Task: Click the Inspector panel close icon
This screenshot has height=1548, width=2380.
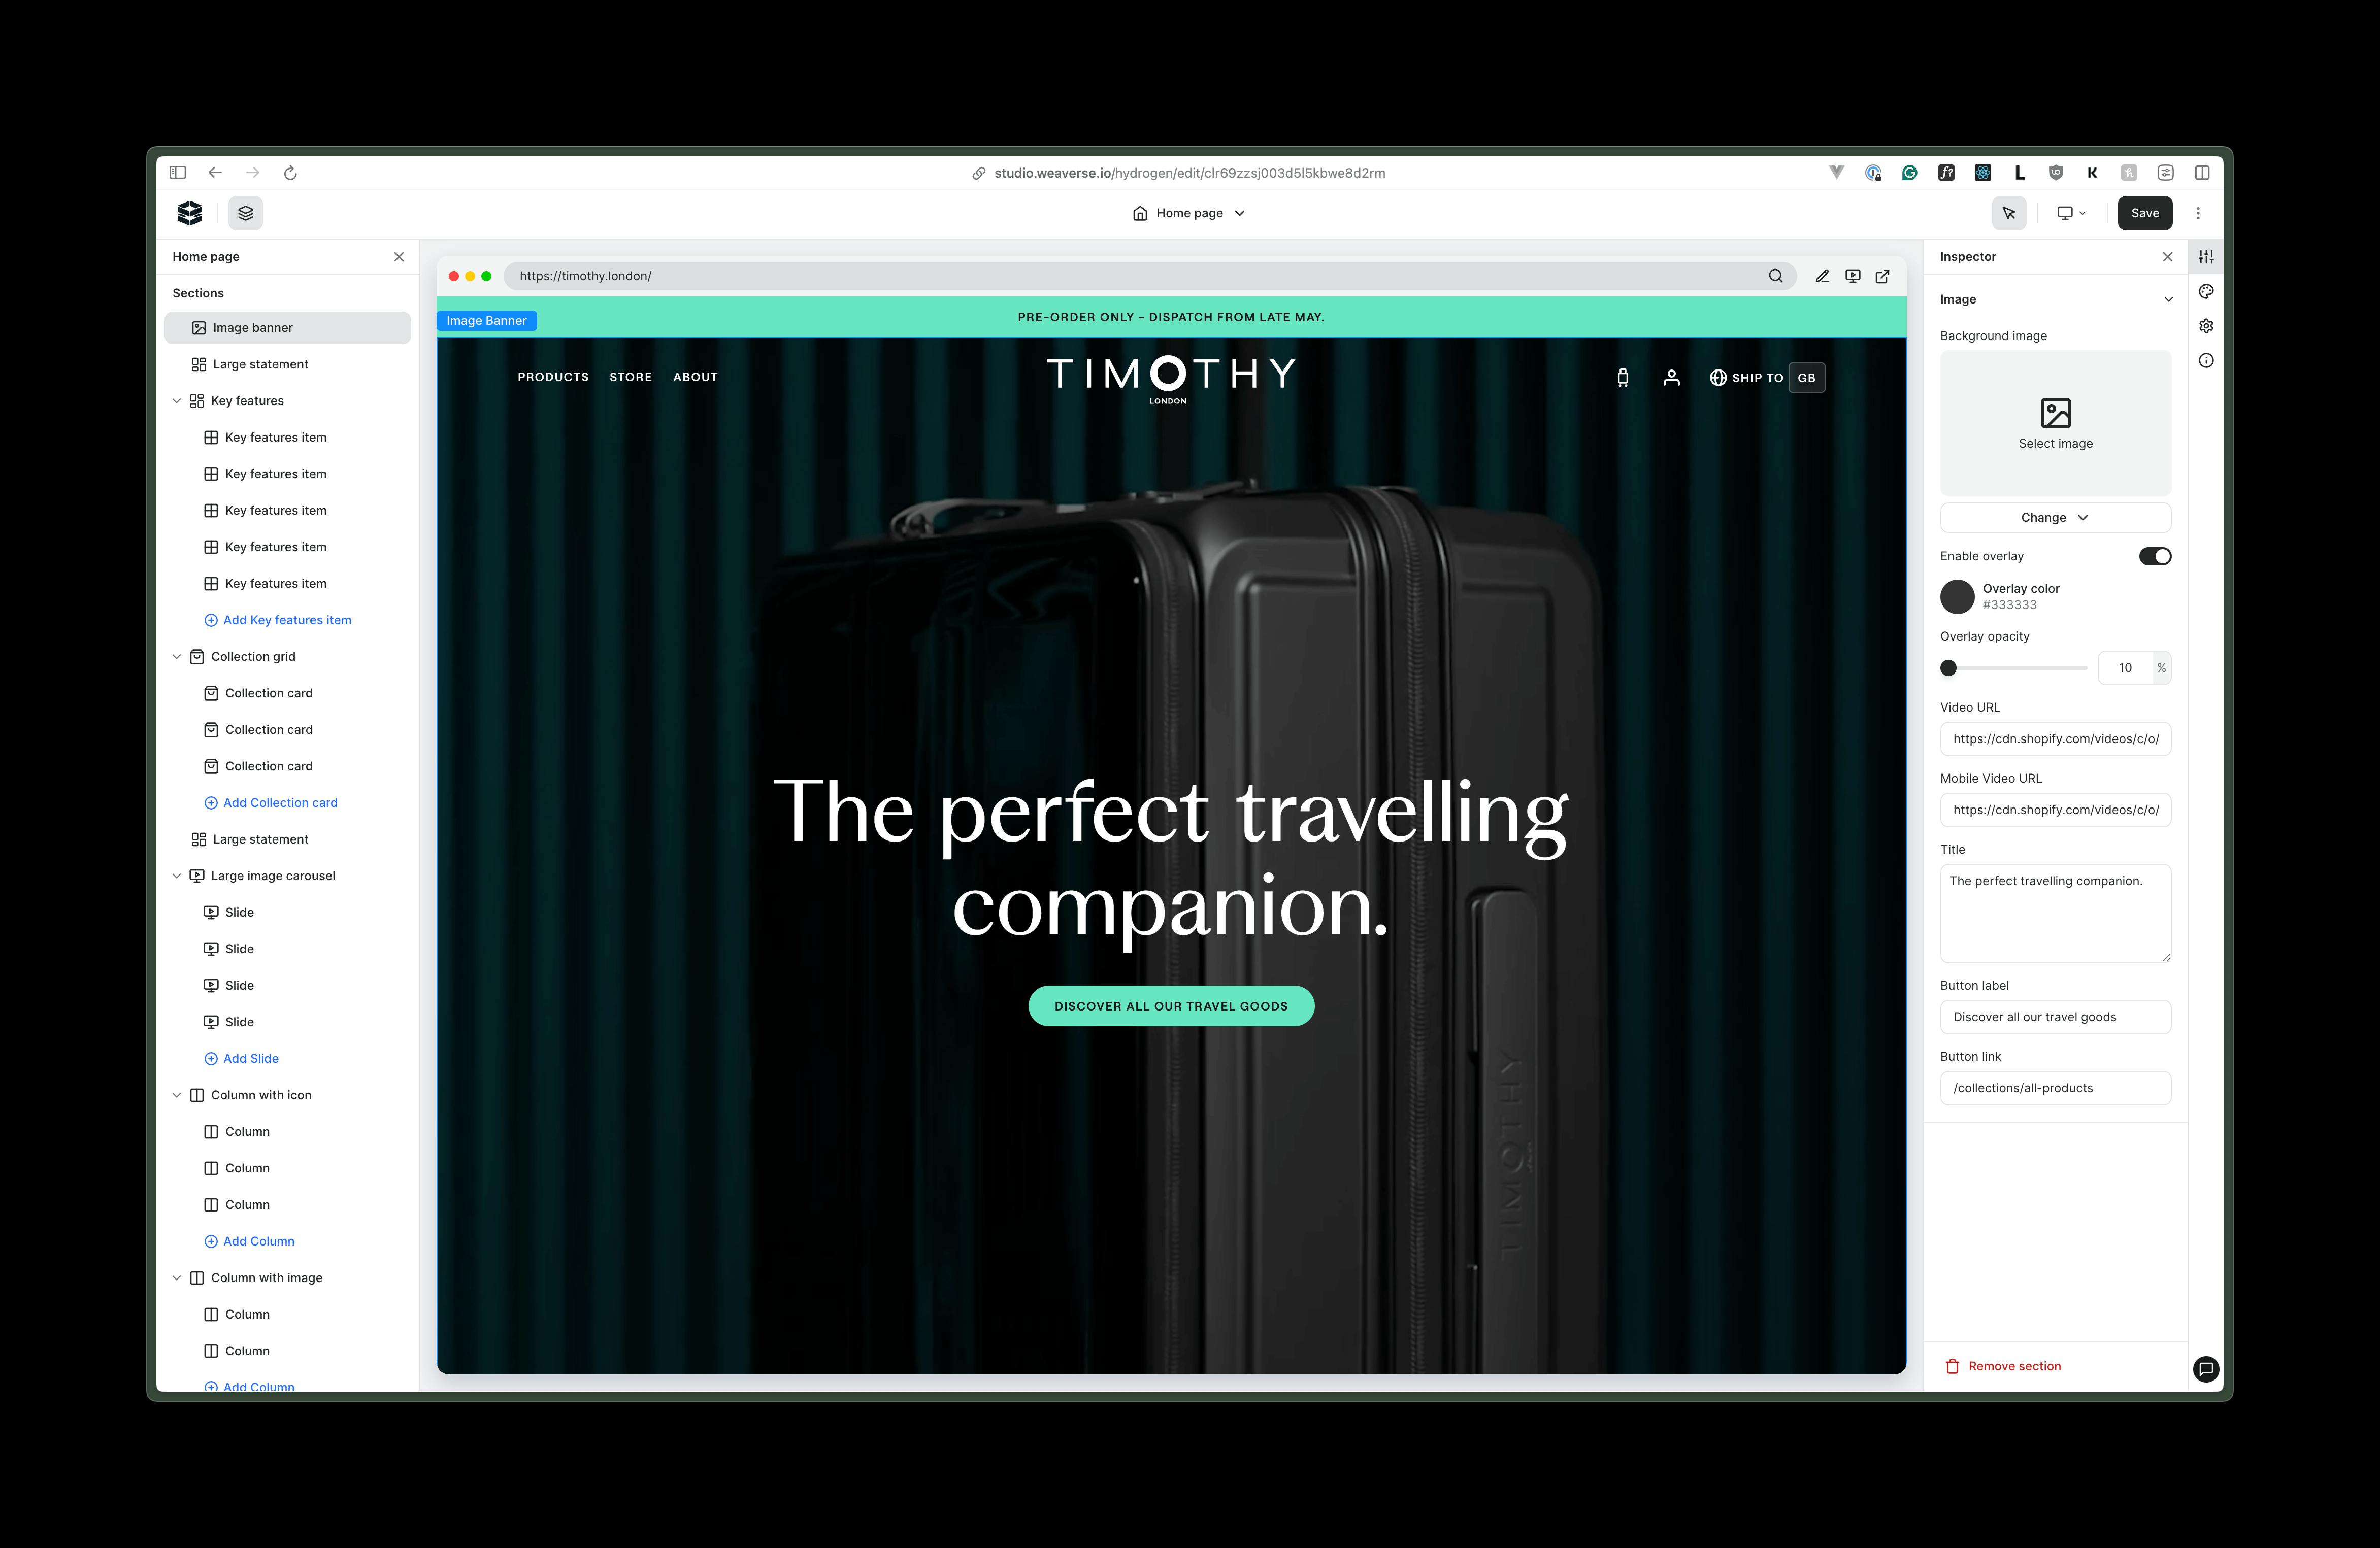Action: click(x=2167, y=256)
